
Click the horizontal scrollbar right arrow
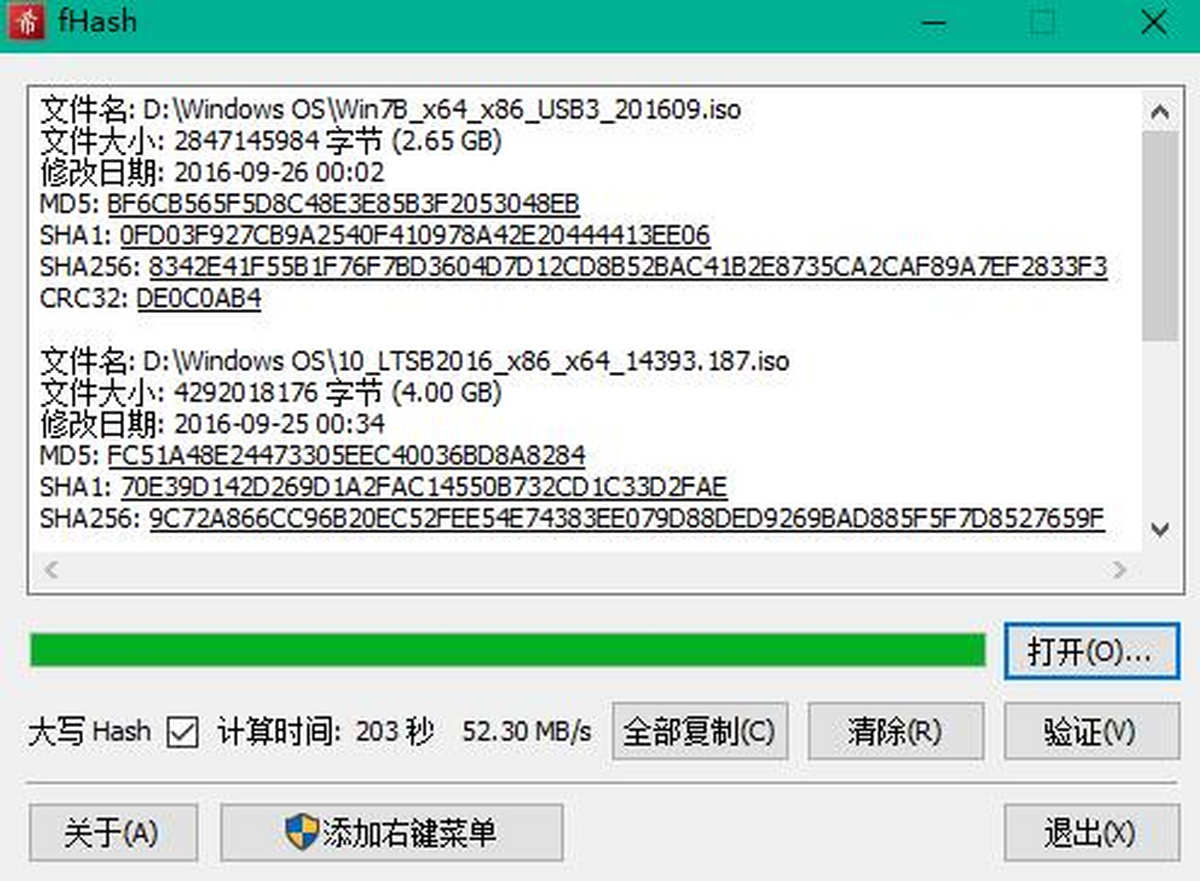[x=1121, y=570]
